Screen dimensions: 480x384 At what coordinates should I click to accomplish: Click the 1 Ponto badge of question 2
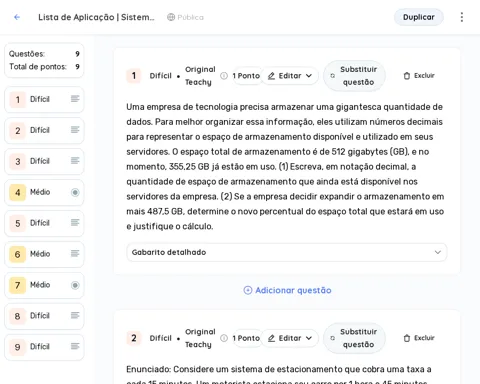[x=246, y=338]
